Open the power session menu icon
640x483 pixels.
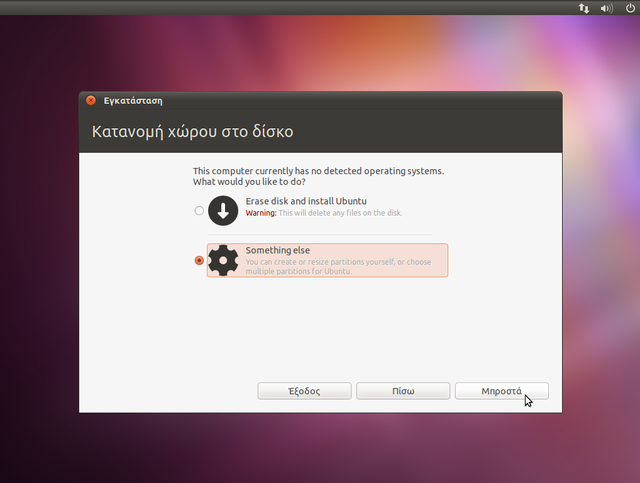pyautogui.click(x=630, y=8)
